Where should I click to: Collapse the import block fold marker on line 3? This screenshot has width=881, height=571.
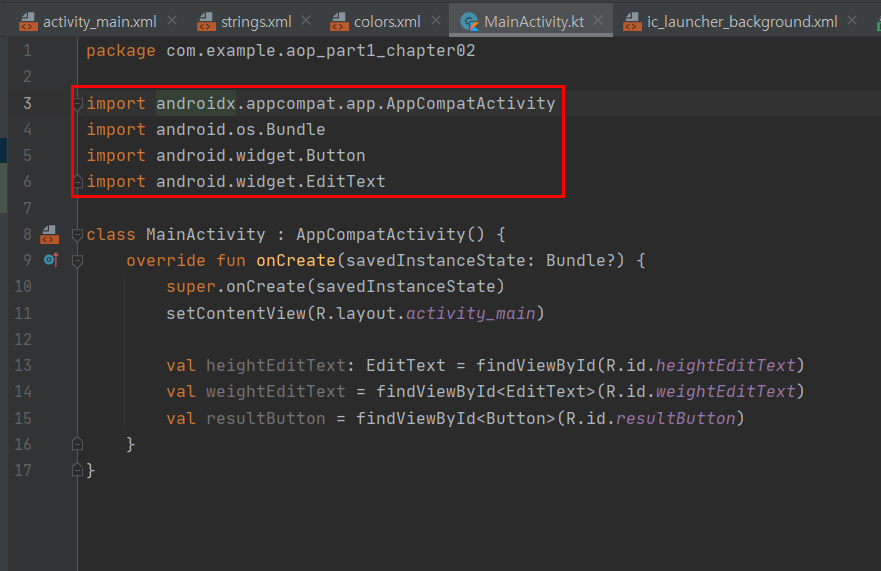78,103
